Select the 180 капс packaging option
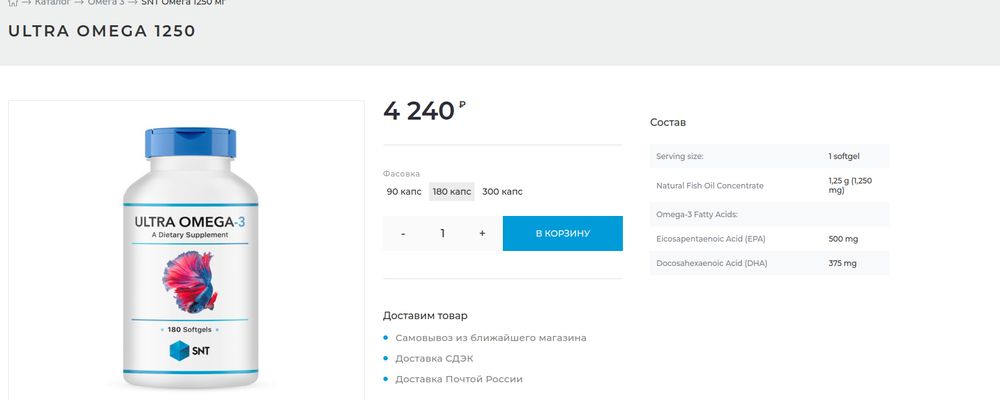 pos(452,191)
